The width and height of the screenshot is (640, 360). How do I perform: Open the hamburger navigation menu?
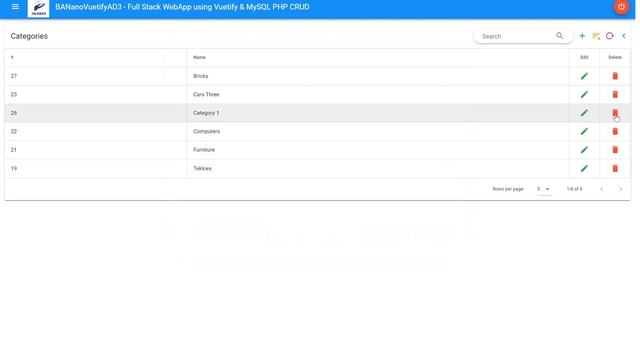(15, 7)
